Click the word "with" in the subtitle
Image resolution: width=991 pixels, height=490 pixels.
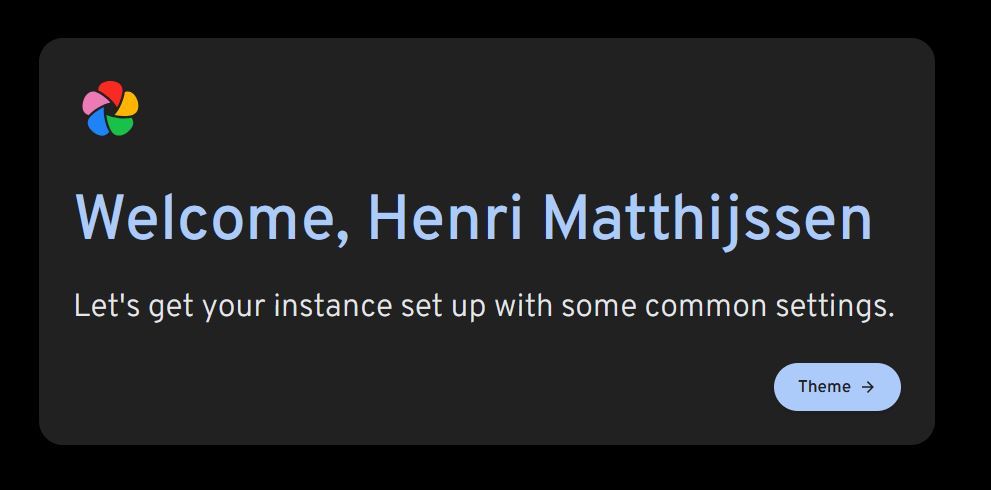click(x=523, y=306)
